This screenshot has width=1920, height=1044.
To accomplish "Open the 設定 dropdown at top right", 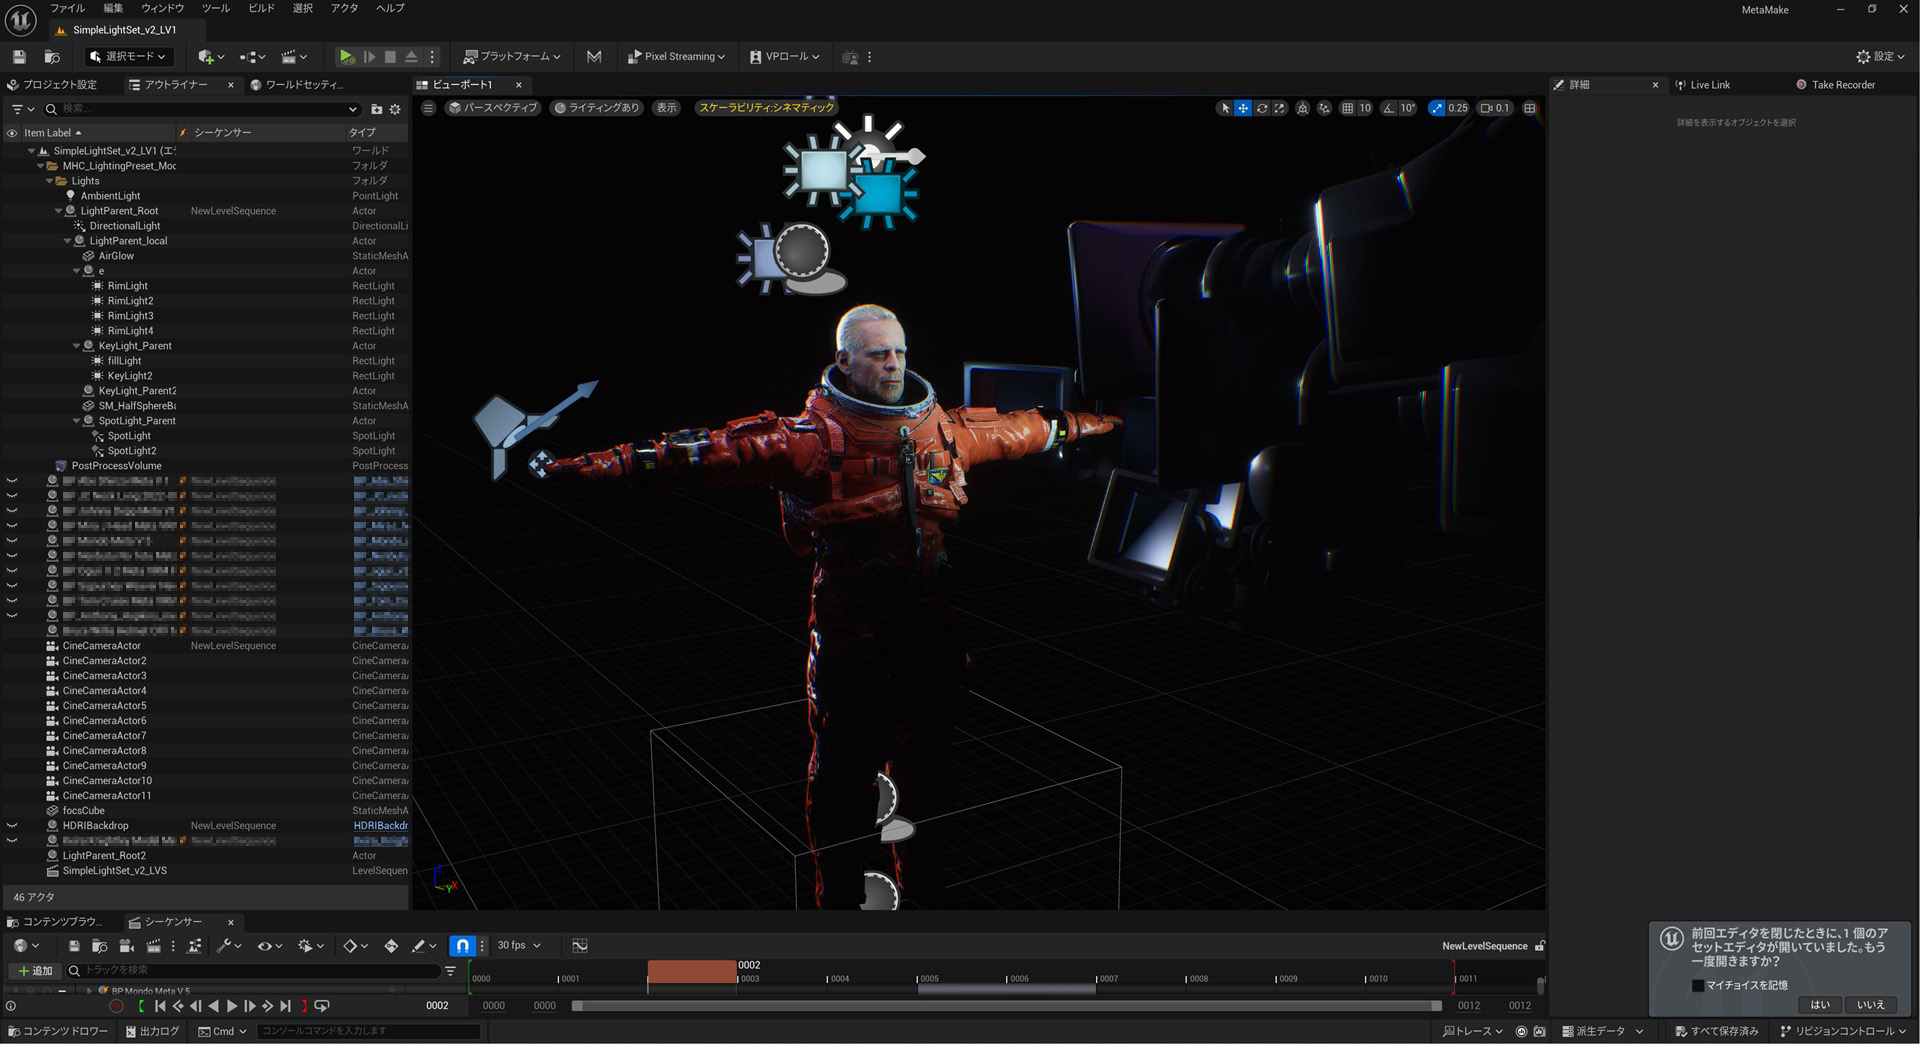I will click(1880, 57).
